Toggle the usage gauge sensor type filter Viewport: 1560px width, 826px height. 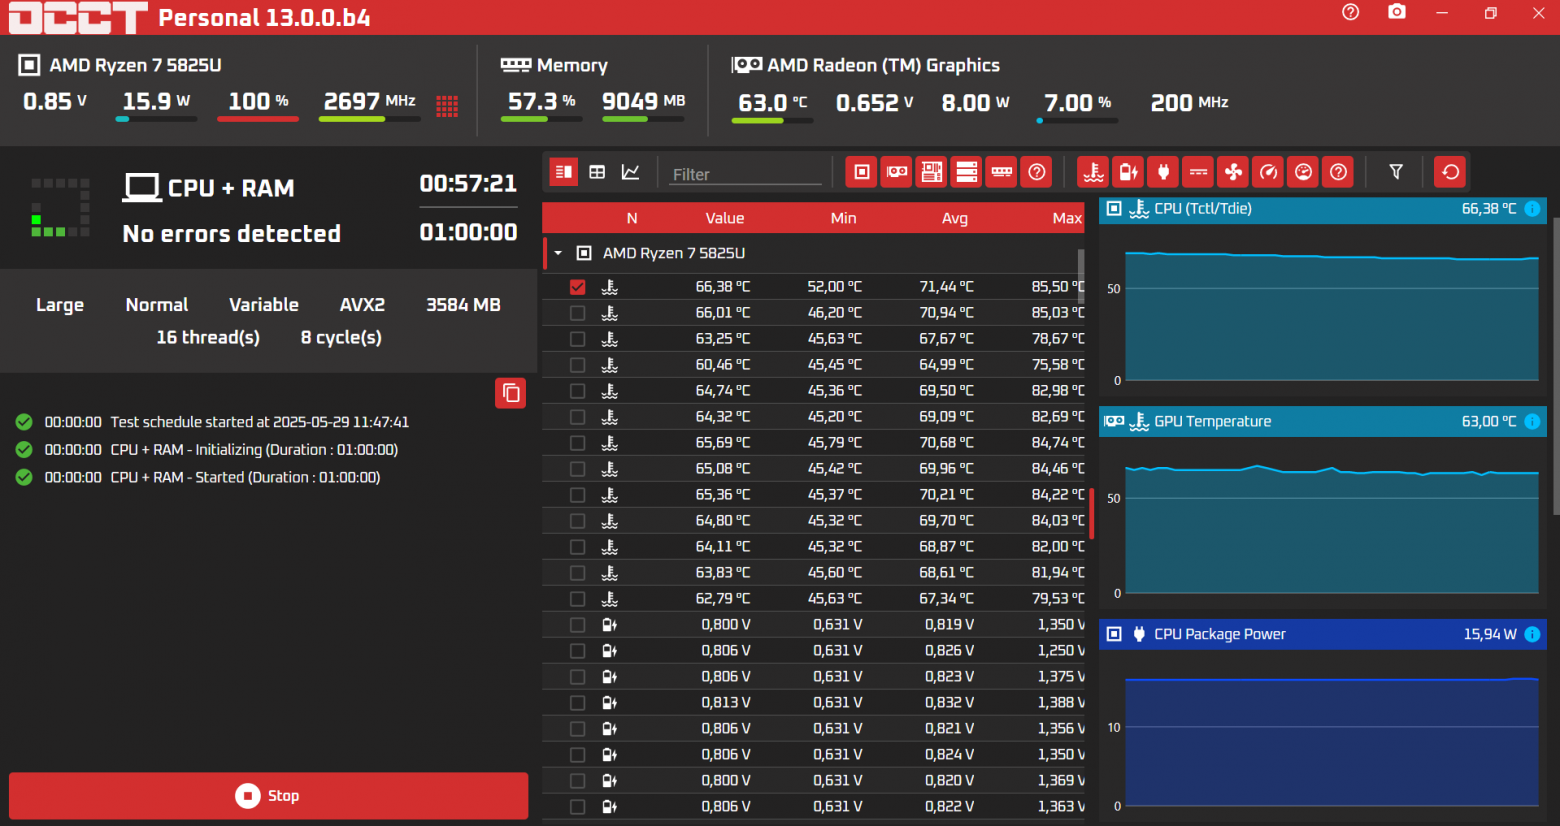tap(1303, 172)
